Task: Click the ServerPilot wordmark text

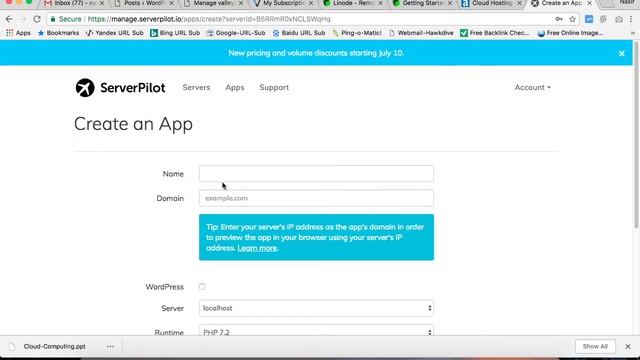Action: [133, 88]
